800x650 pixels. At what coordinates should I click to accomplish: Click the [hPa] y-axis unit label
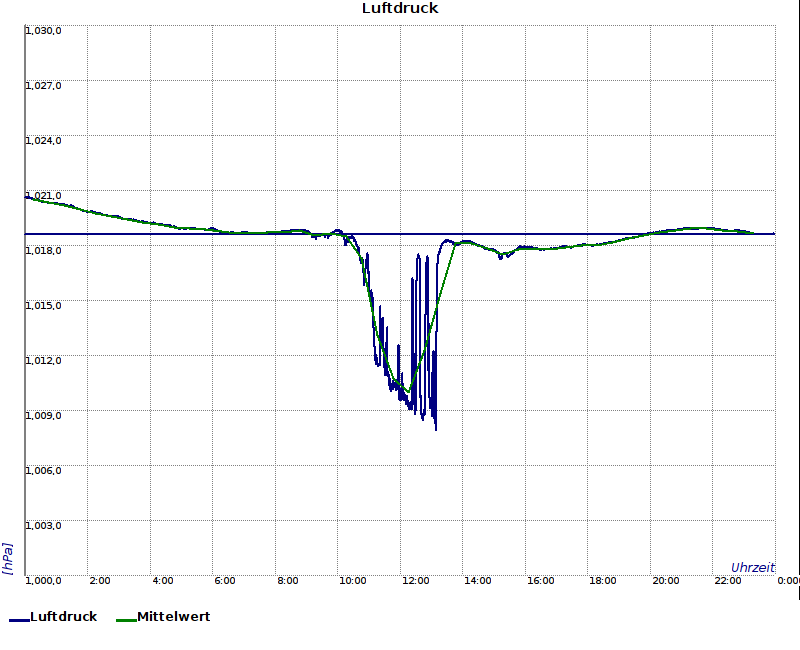pyautogui.click(x=8, y=559)
